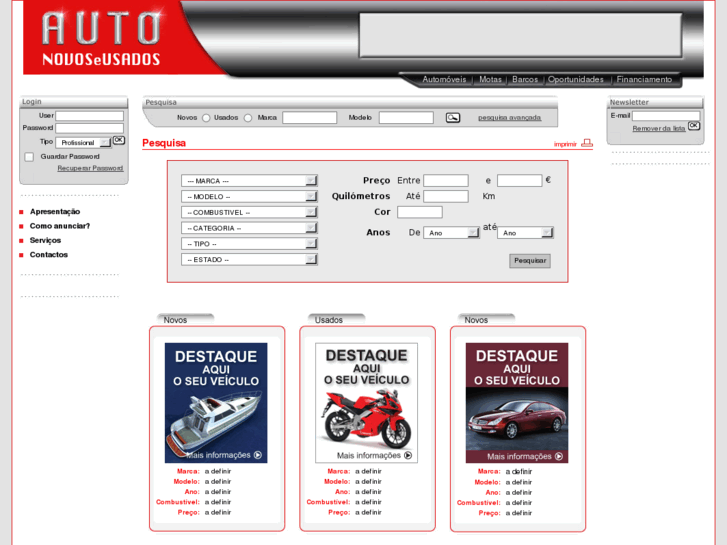The height and width of the screenshot is (545, 727).
Task: Focus the User login field
Action: coord(89,115)
